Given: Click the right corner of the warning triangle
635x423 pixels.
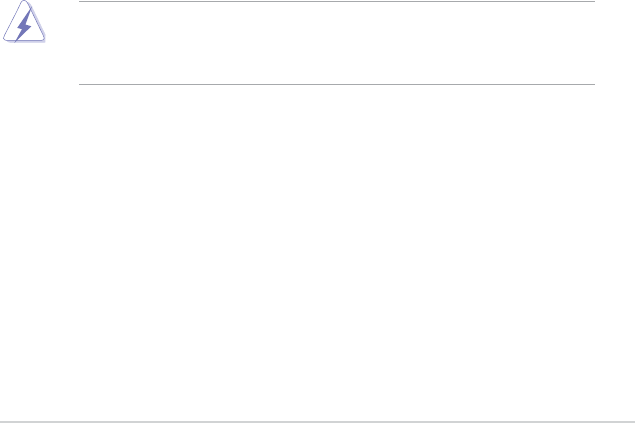Looking at the screenshot, I should (42, 39).
